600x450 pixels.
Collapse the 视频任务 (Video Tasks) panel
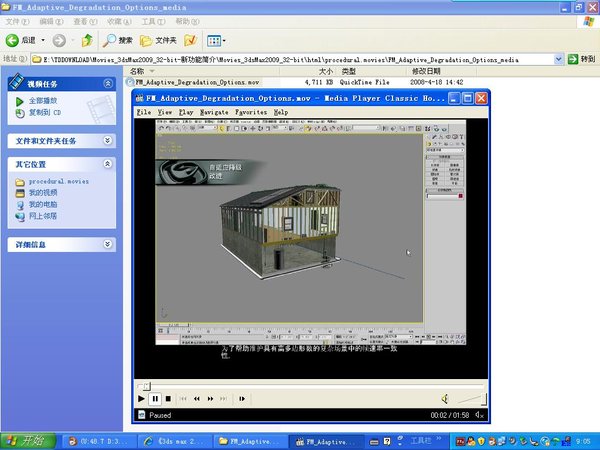pyautogui.click(x=107, y=84)
